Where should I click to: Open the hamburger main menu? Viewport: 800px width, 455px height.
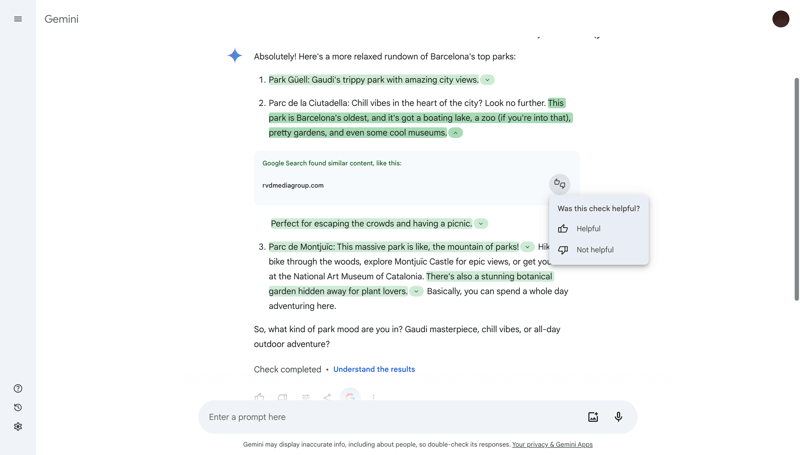[x=18, y=19]
